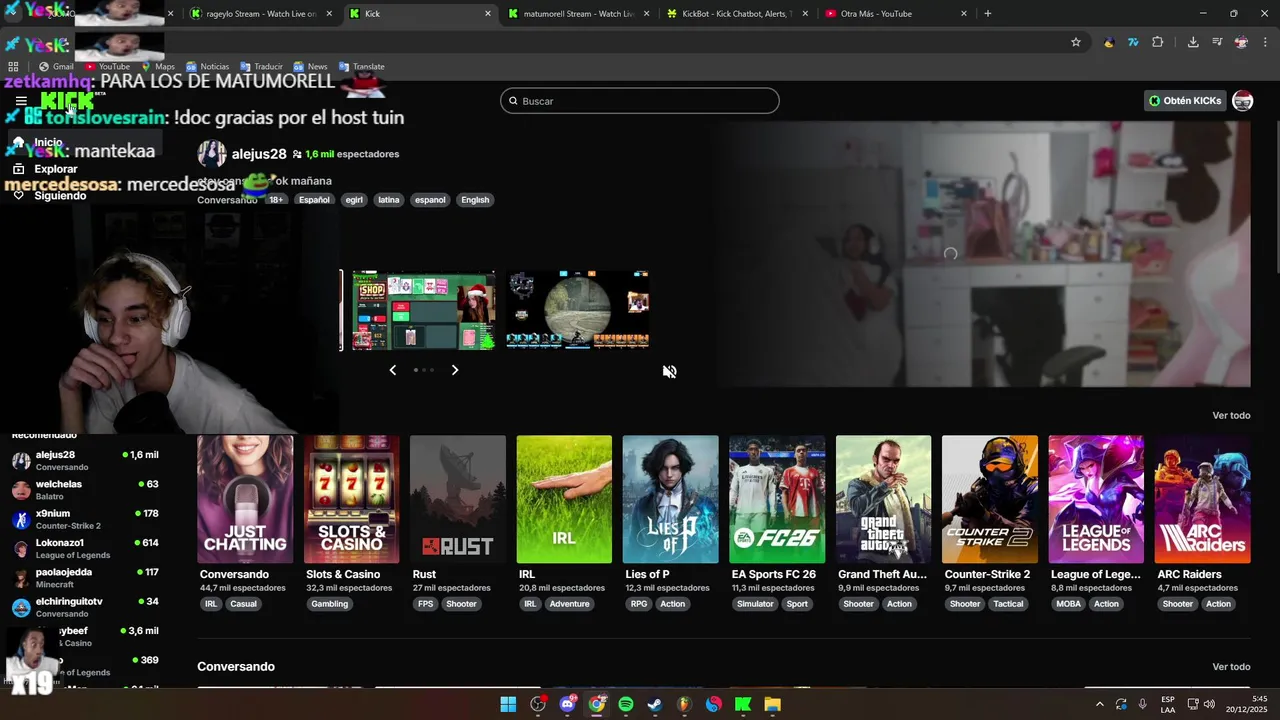The height and width of the screenshot is (720, 1280).
Task: Launch Discord from the taskbar
Action: click(x=568, y=704)
